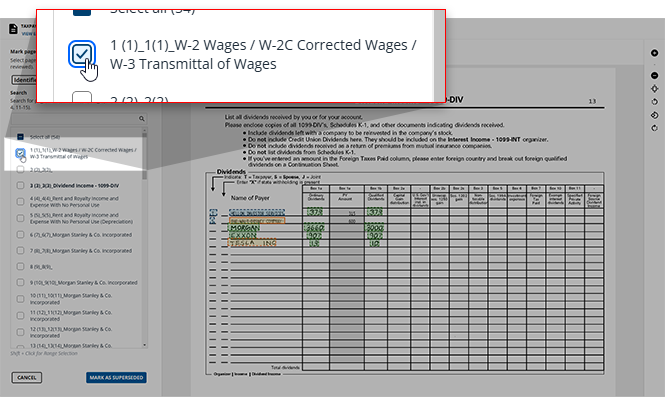Viewport: 665px width, 397px height.
Task: Uncheck the W-2 Wages page 1 checkbox in the page list
Action: [x=20, y=153]
